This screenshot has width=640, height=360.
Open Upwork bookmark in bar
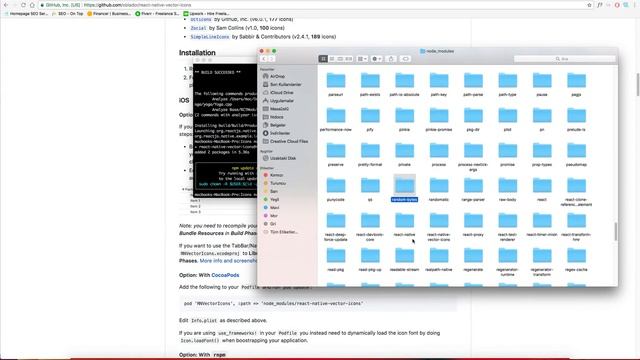(207, 13)
